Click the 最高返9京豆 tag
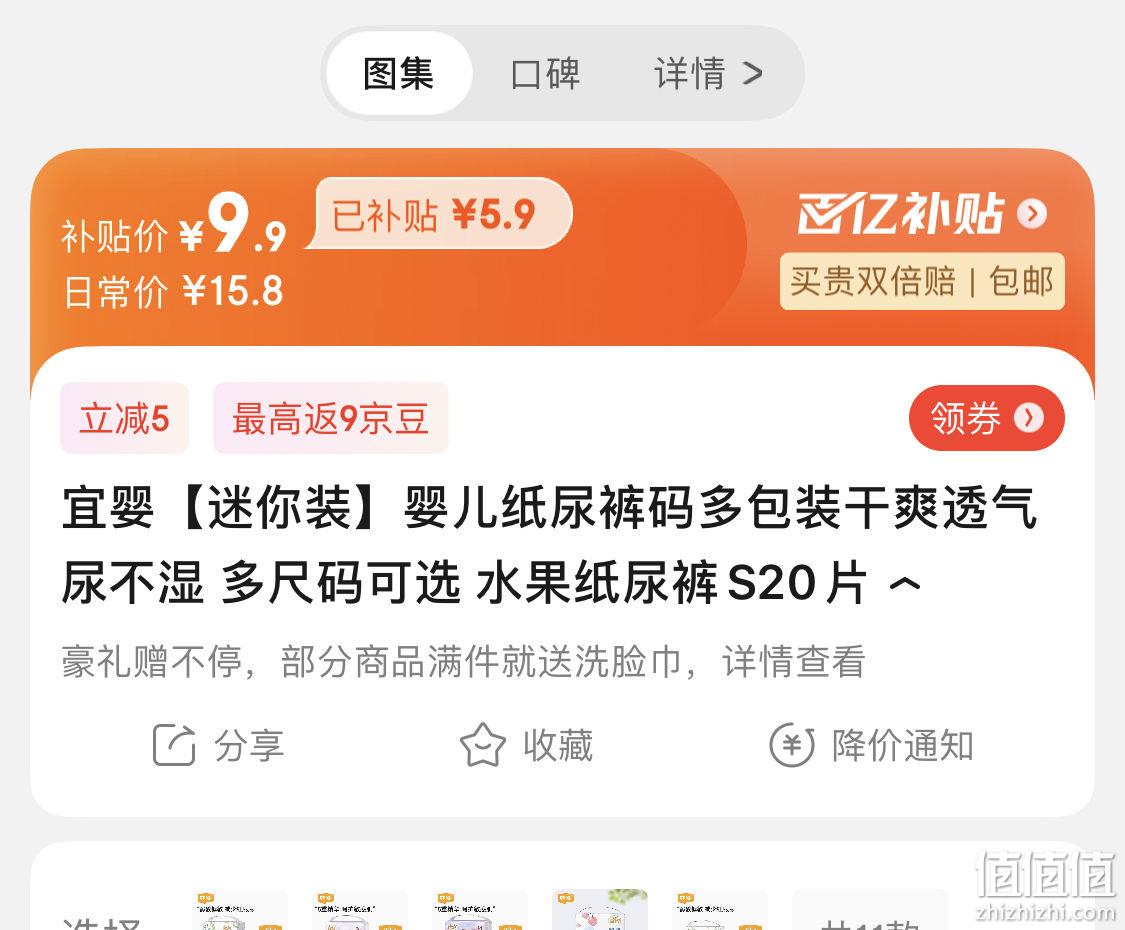 click(x=331, y=418)
